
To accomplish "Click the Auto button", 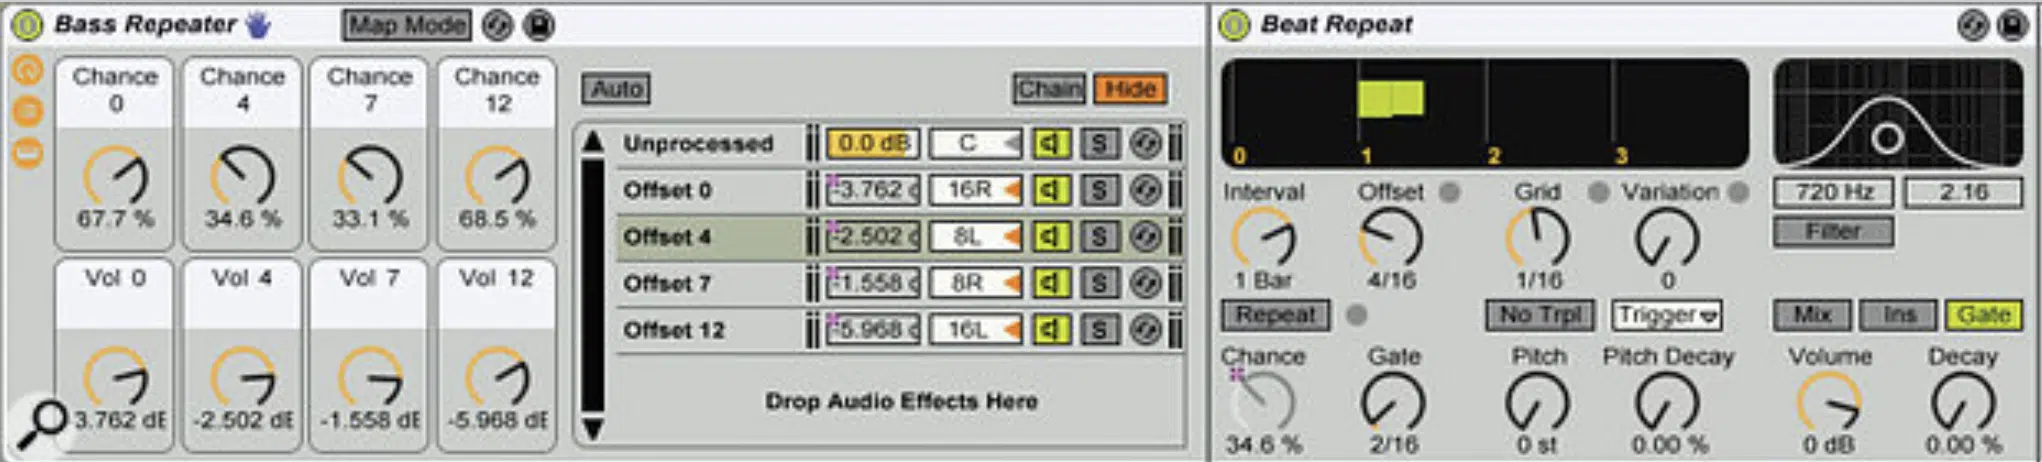I will coord(616,89).
